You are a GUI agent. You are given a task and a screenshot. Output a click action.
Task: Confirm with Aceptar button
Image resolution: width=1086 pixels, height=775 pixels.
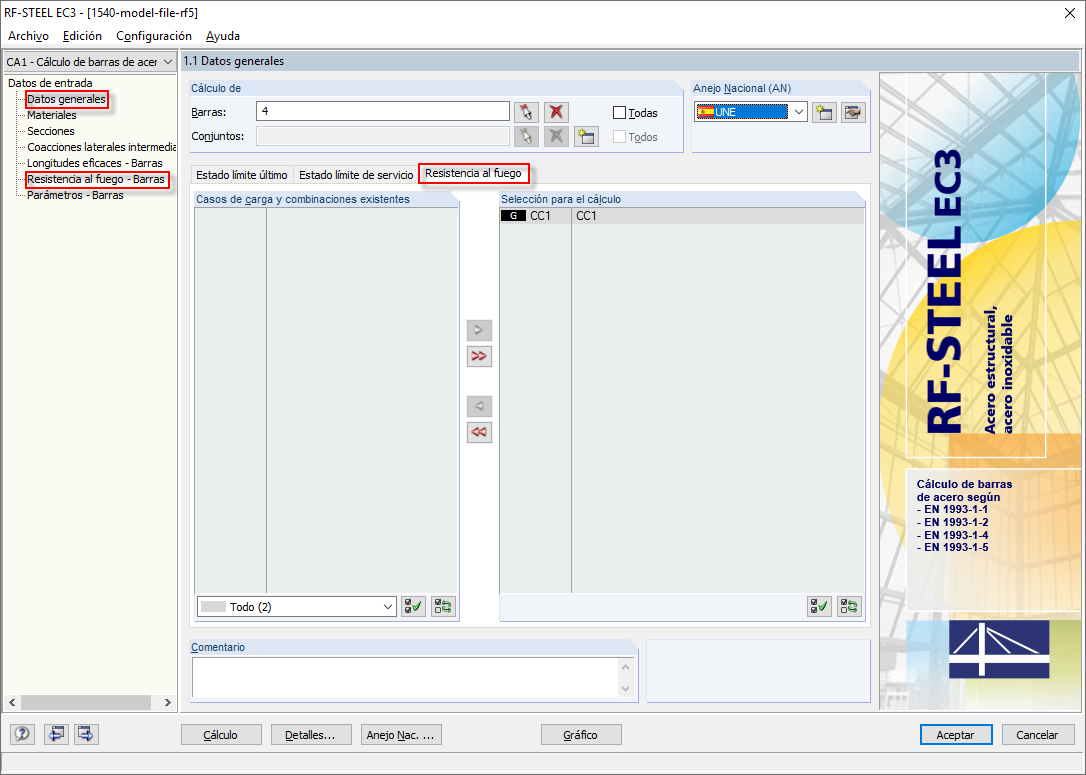[x=956, y=735]
